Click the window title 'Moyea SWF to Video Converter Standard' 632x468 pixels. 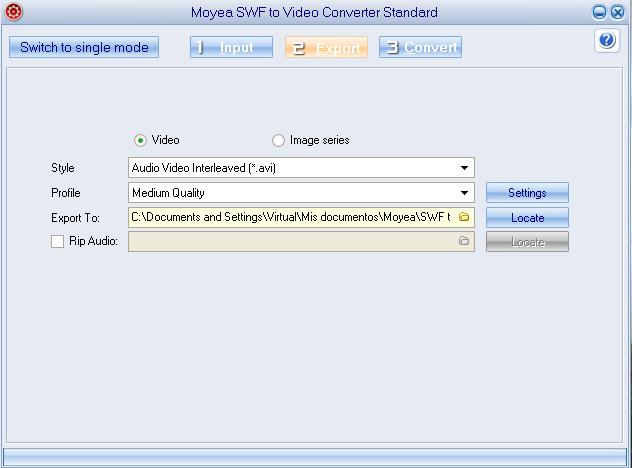tap(314, 12)
